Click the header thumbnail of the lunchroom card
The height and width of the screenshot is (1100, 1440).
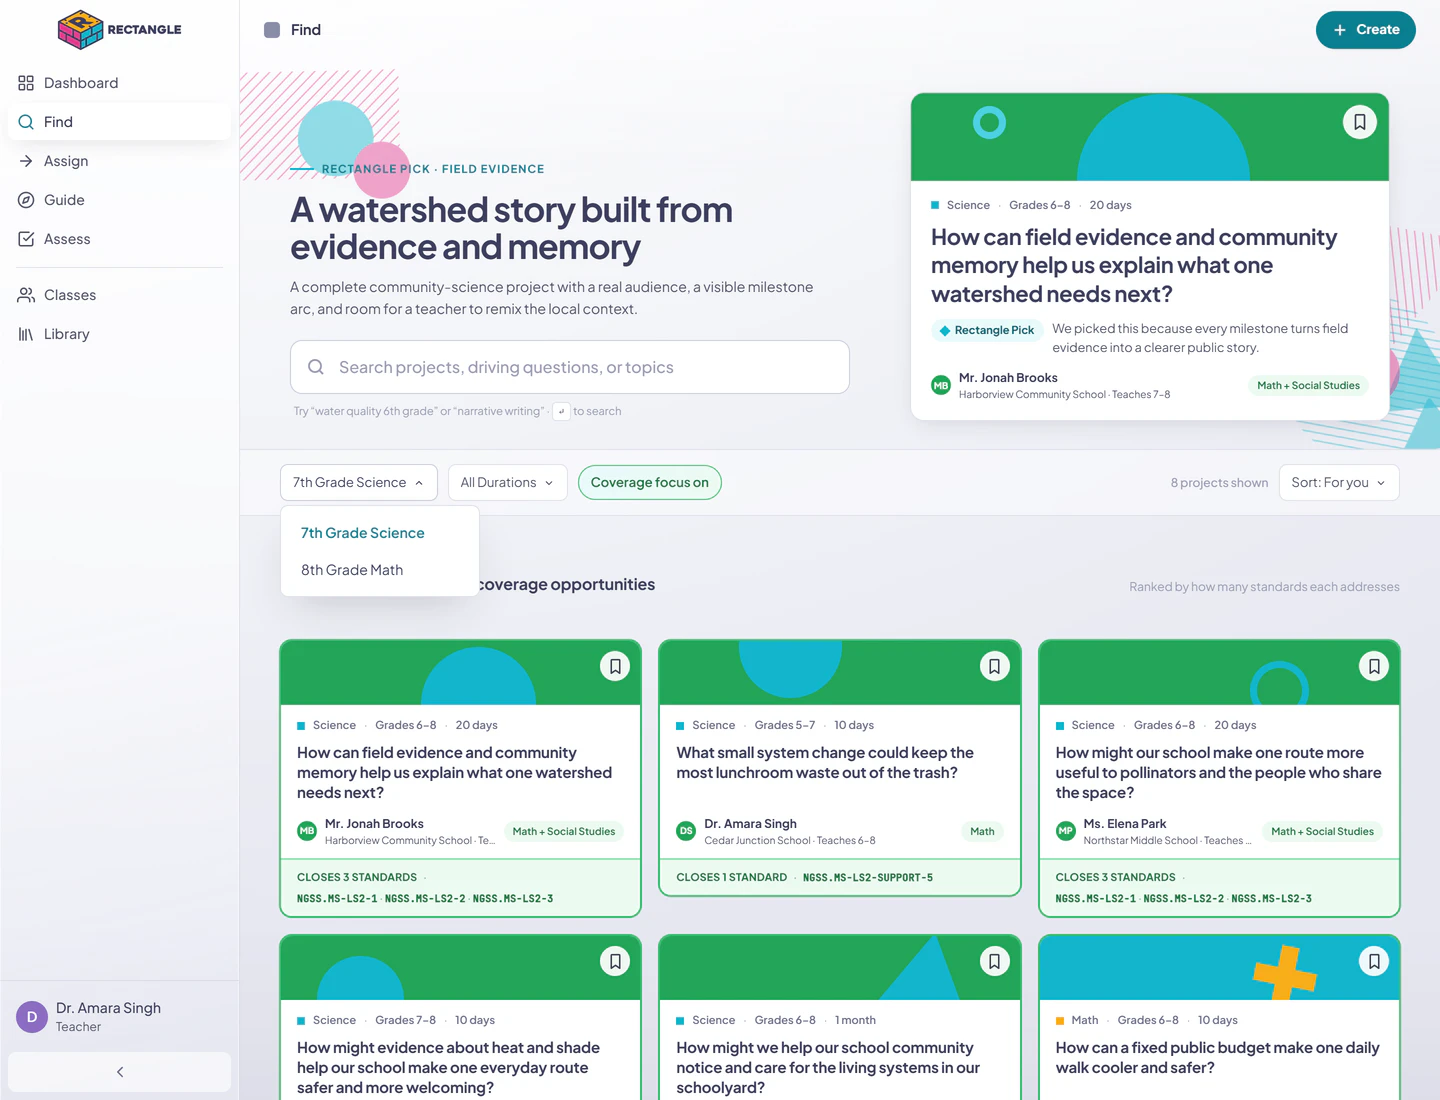840,673
